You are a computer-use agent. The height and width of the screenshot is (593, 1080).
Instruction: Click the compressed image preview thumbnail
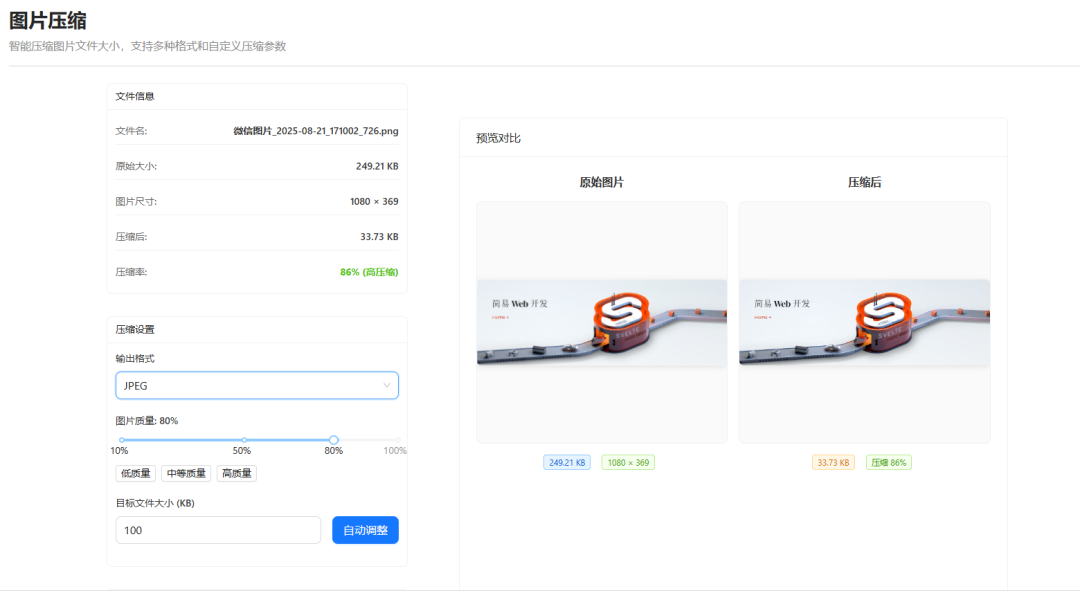coord(864,322)
